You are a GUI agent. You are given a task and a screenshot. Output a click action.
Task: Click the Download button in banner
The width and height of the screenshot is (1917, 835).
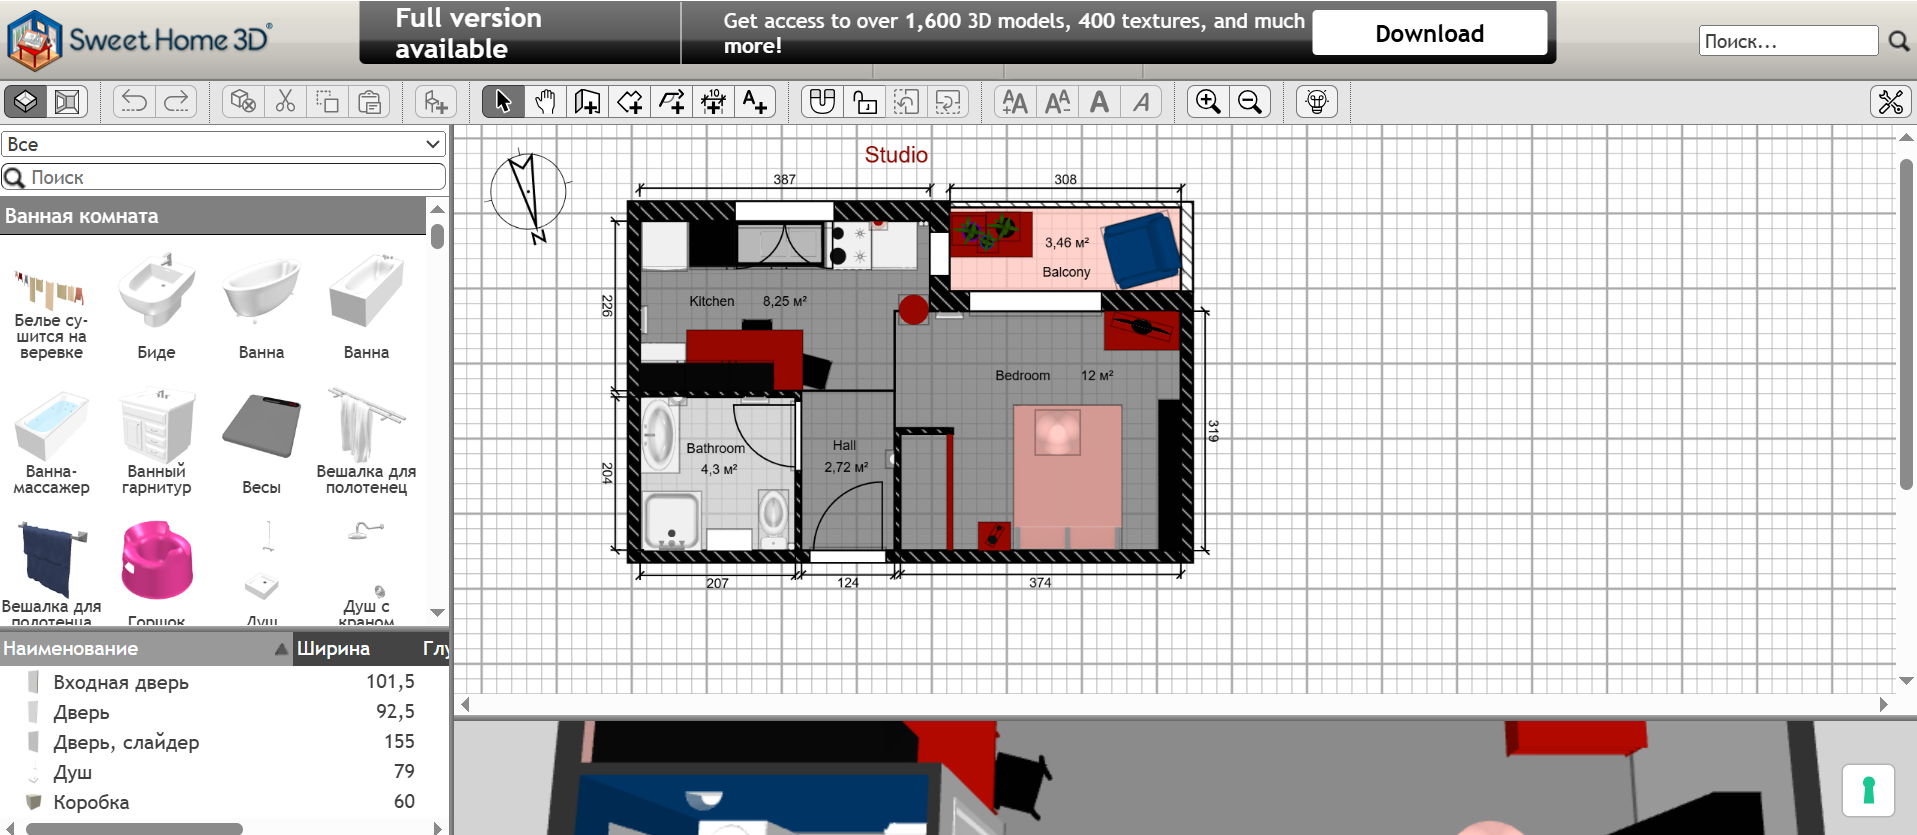click(1428, 34)
